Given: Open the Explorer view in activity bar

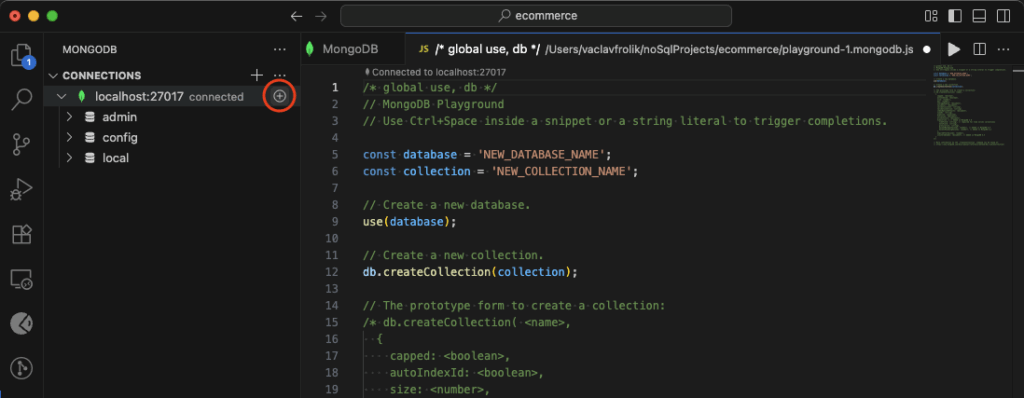Looking at the screenshot, I should point(22,56).
